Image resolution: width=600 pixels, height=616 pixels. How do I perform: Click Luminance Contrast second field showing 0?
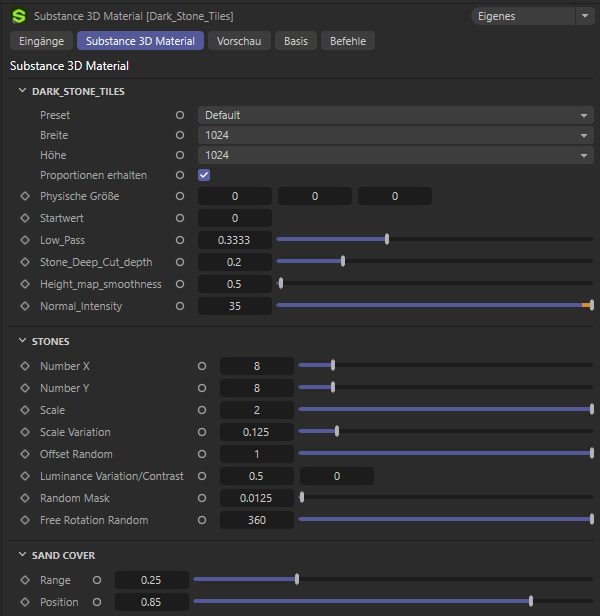pyautogui.click(x=337, y=476)
